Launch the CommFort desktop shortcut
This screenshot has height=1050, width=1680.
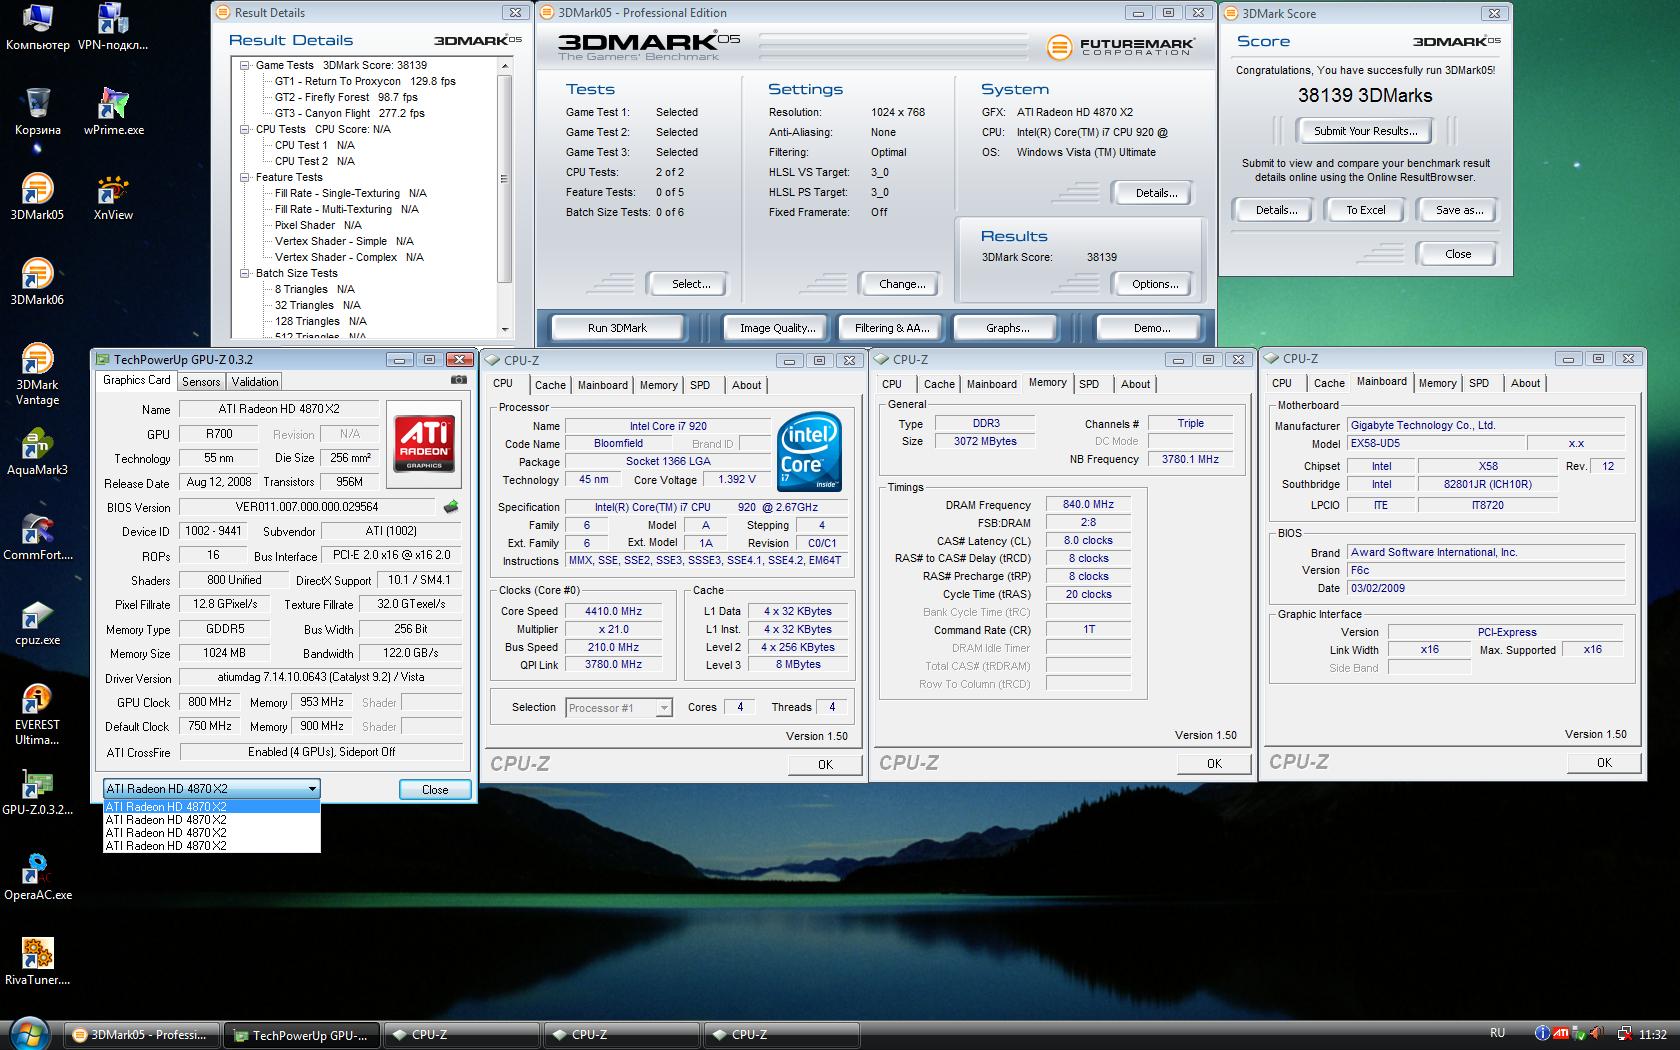tap(37, 537)
